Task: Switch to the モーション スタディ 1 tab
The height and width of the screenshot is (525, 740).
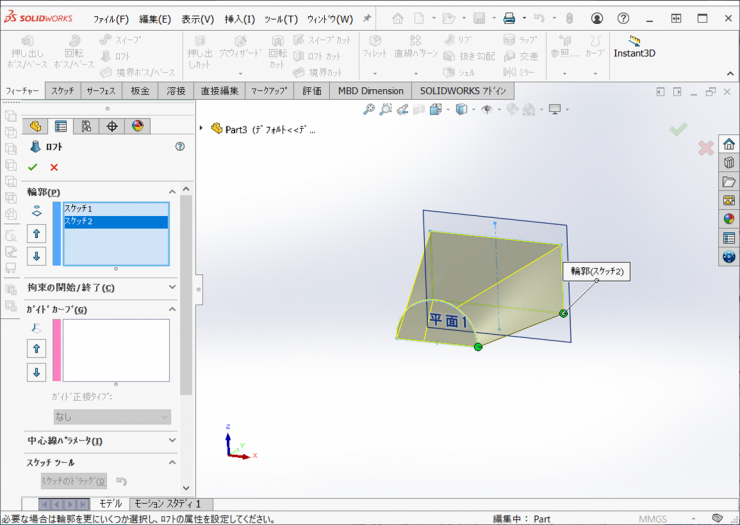Action: [167, 504]
